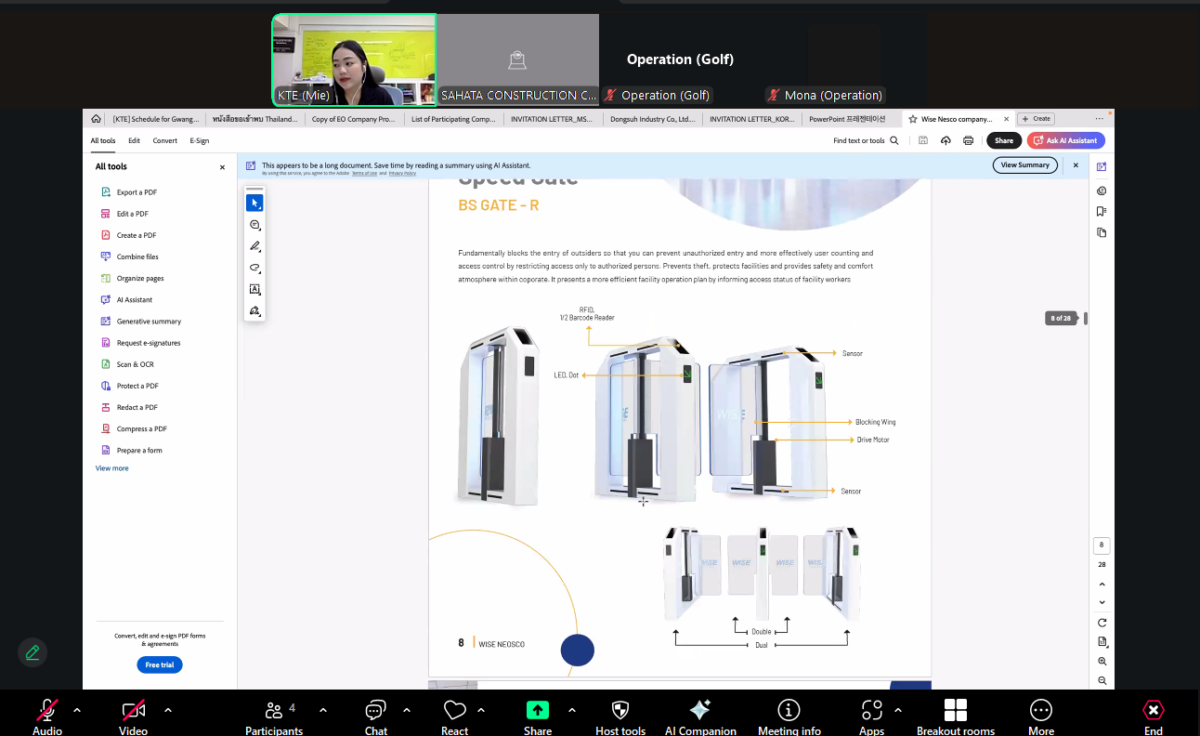
Task: Open the Participants options arrow
Action: [x=323, y=710]
